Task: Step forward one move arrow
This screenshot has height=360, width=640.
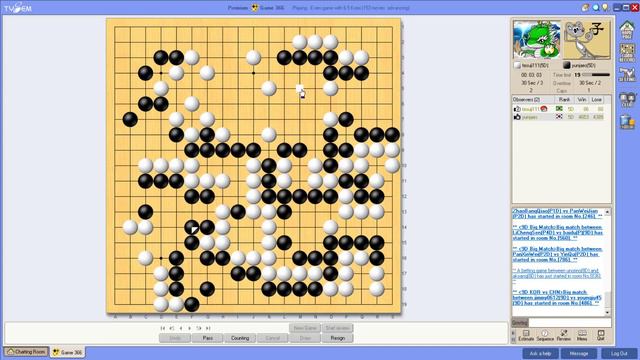Action: click(189, 328)
